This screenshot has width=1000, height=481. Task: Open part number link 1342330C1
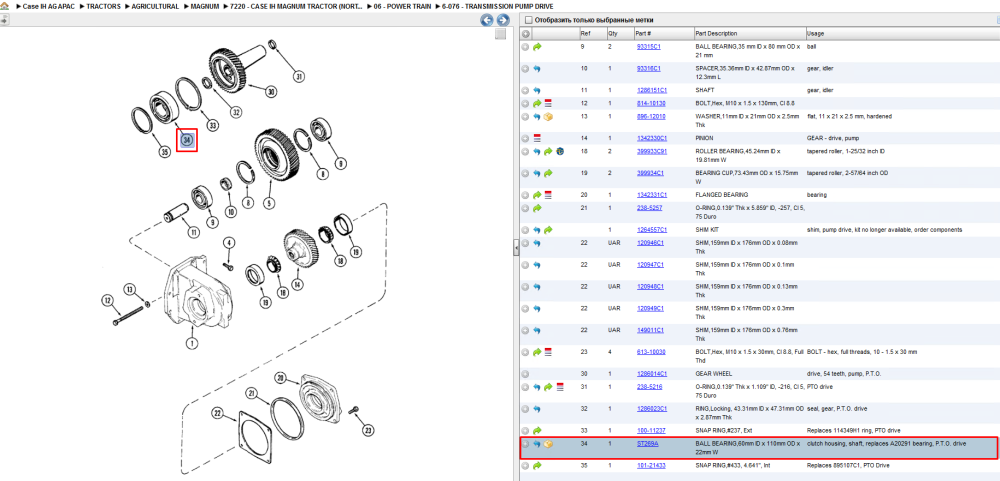click(x=651, y=138)
